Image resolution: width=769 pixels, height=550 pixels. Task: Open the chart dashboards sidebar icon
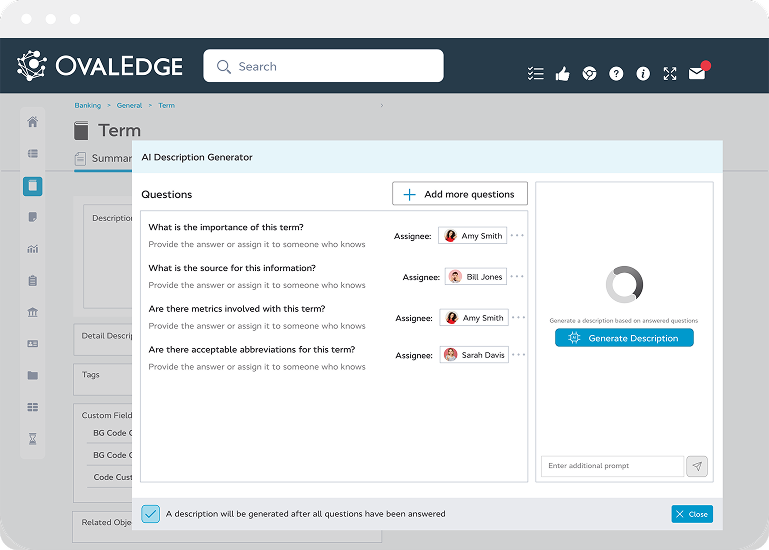pos(32,249)
